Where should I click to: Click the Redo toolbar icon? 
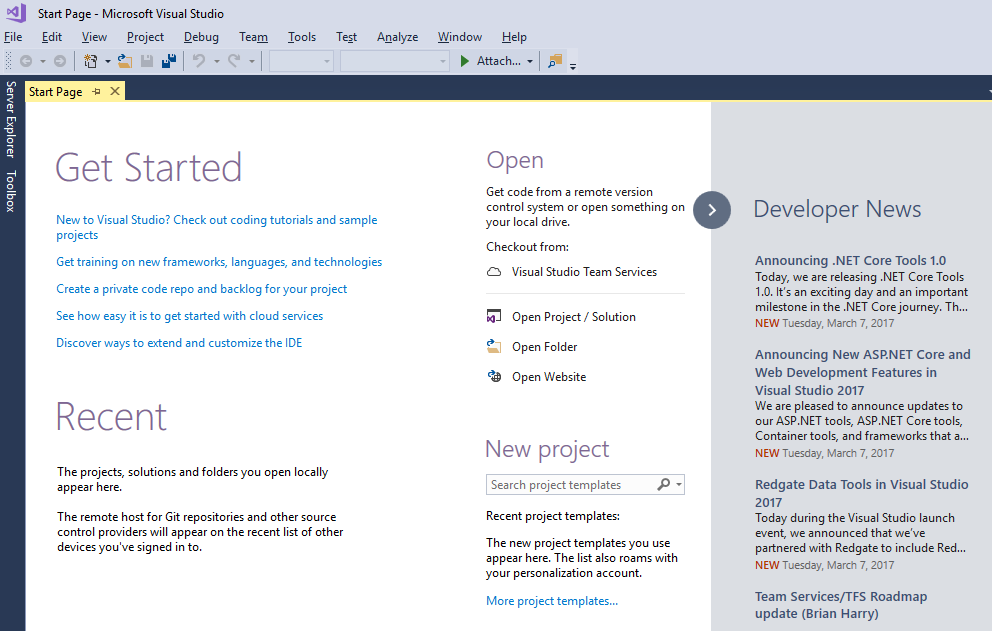coord(234,60)
